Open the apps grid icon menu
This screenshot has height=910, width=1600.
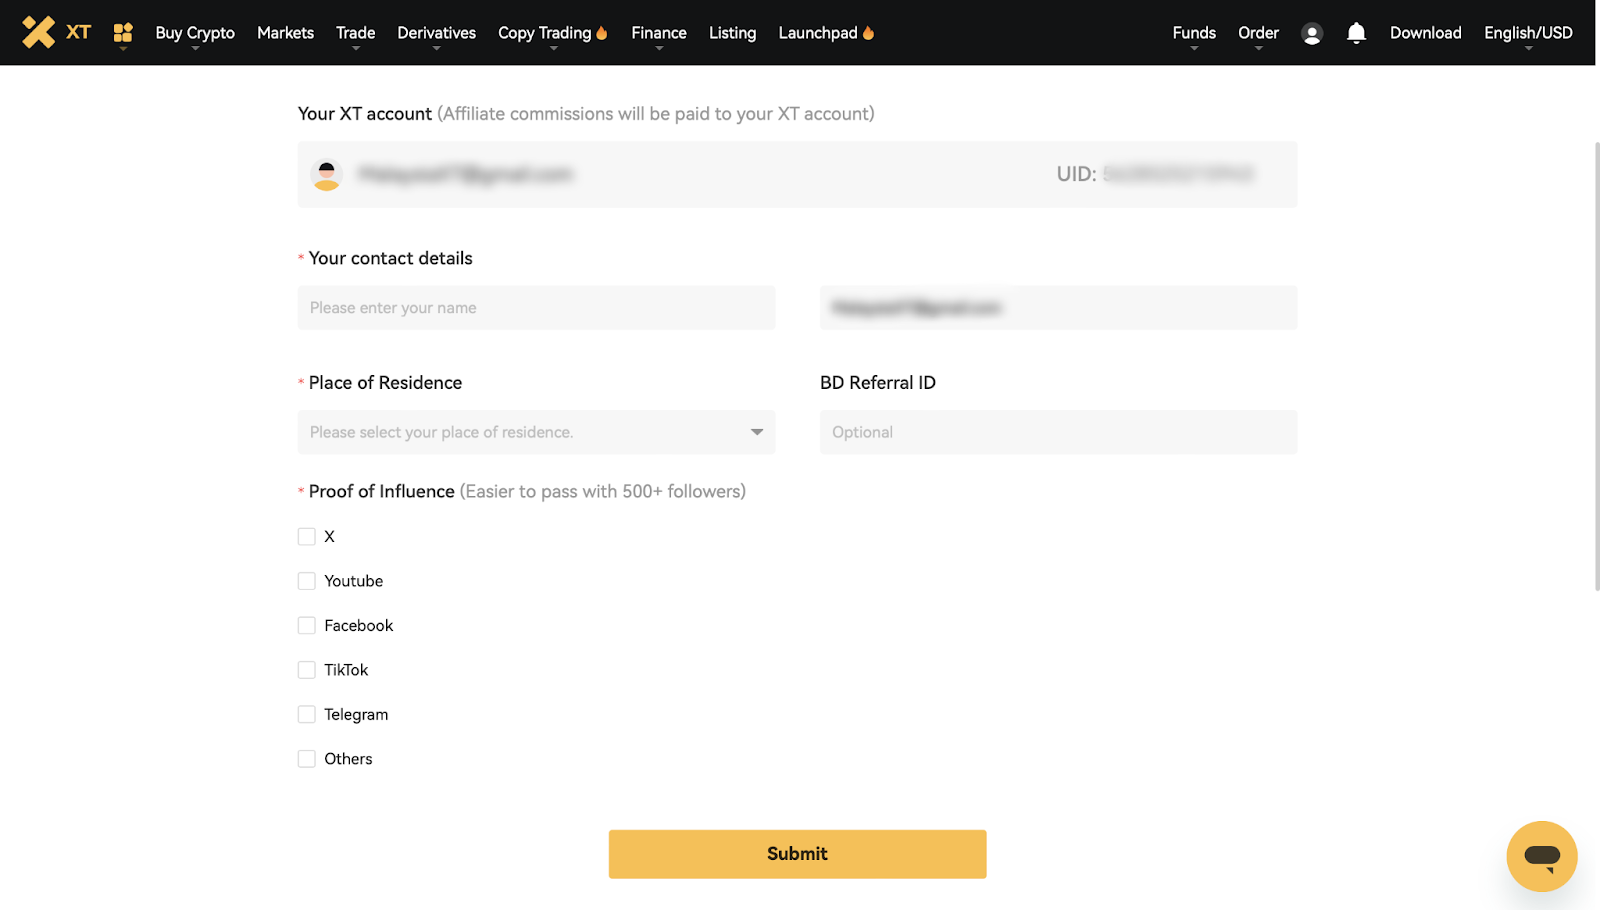pos(123,33)
